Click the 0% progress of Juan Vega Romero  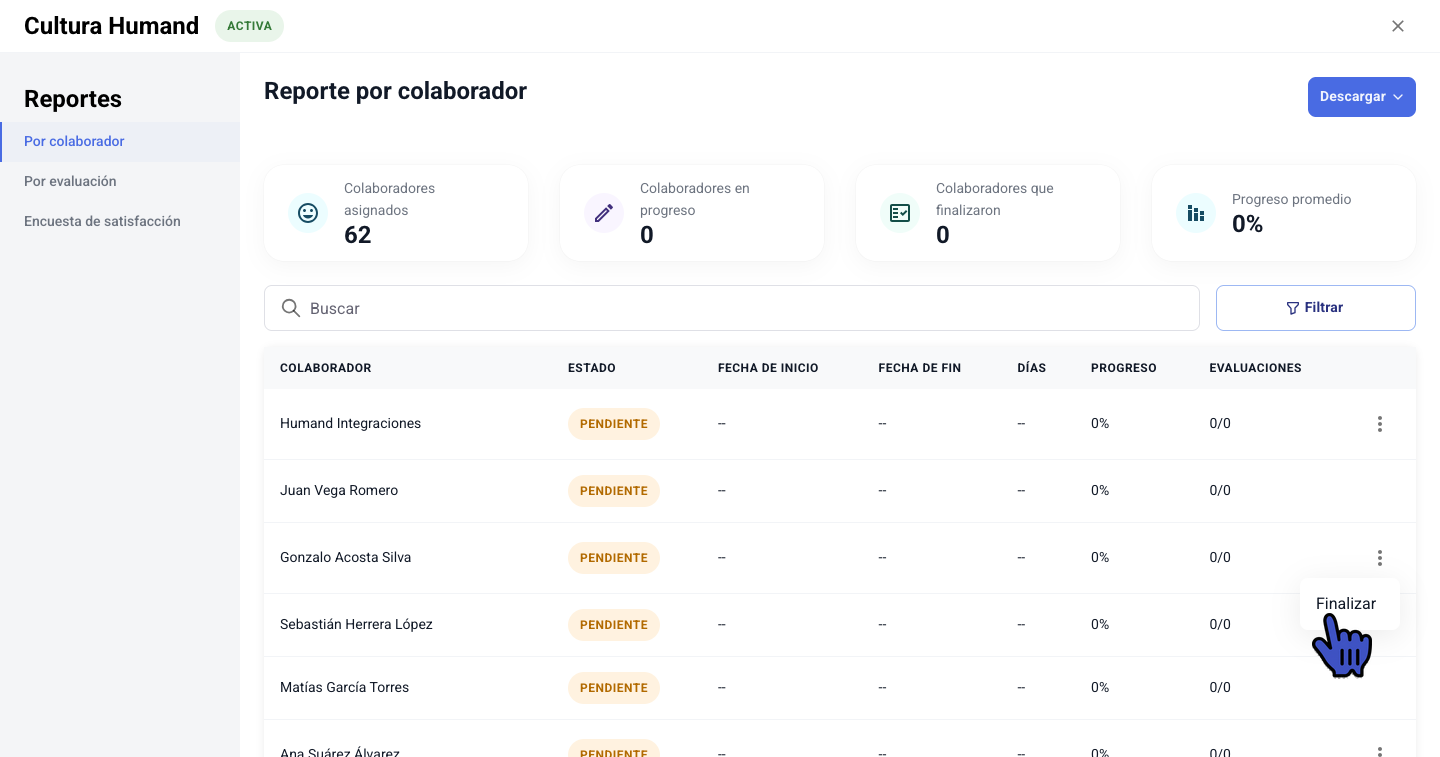coord(1100,491)
